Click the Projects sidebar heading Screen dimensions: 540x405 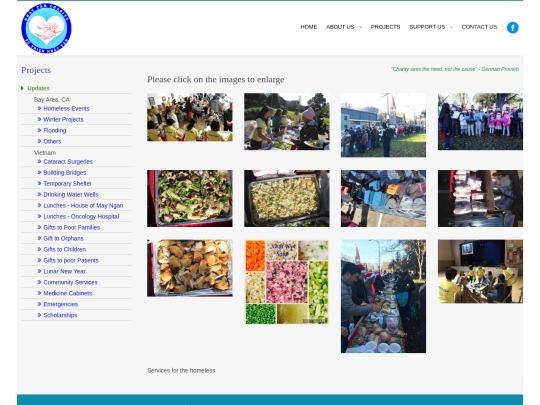[x=36, y=70]
